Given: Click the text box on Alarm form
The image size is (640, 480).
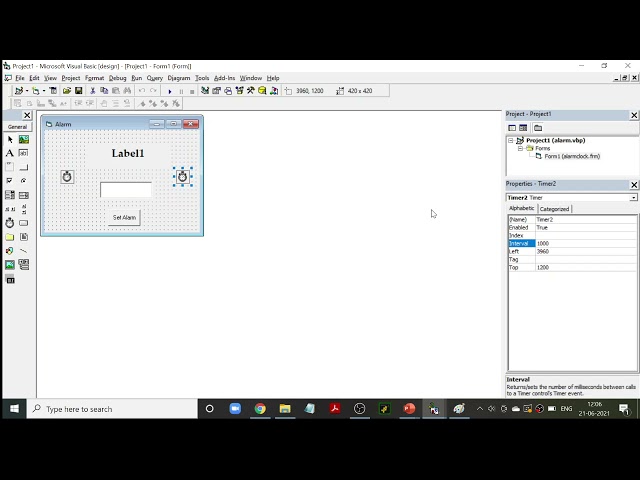Looking at the screenshot, I should point(126,190).
